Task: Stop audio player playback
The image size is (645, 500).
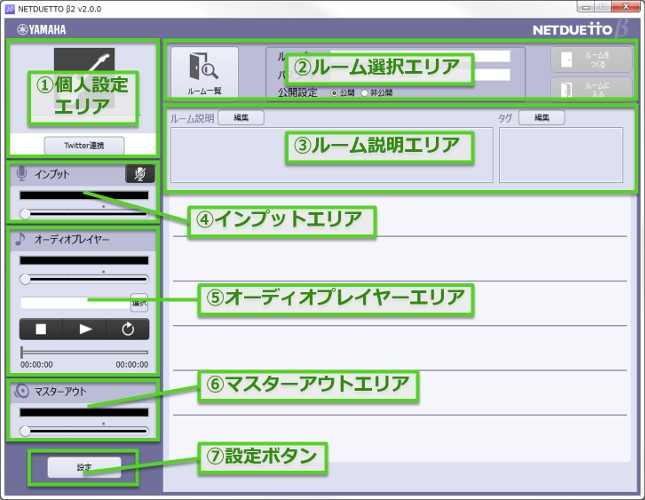Action: coord(41,329)
